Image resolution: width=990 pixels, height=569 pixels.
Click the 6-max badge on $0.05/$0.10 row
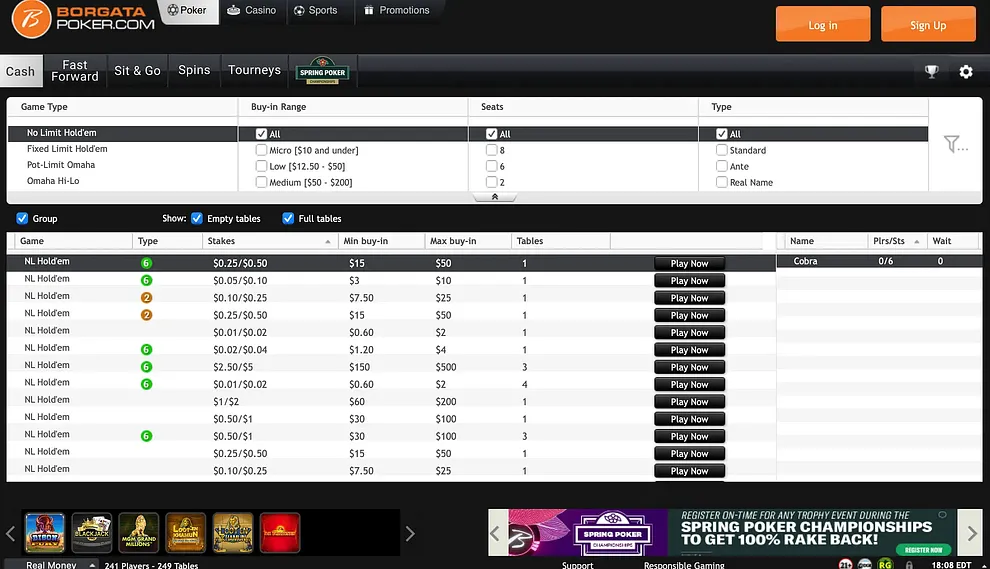pyautogui.click(x=146, y=280)
